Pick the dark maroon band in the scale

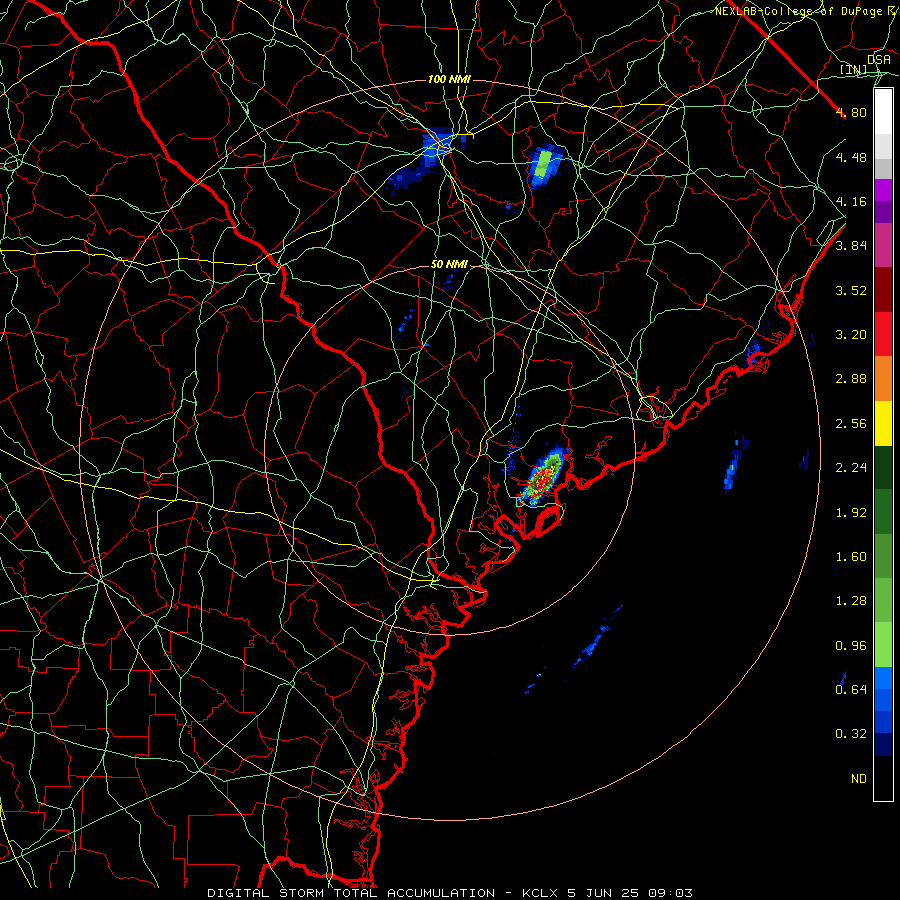[883, 290]
